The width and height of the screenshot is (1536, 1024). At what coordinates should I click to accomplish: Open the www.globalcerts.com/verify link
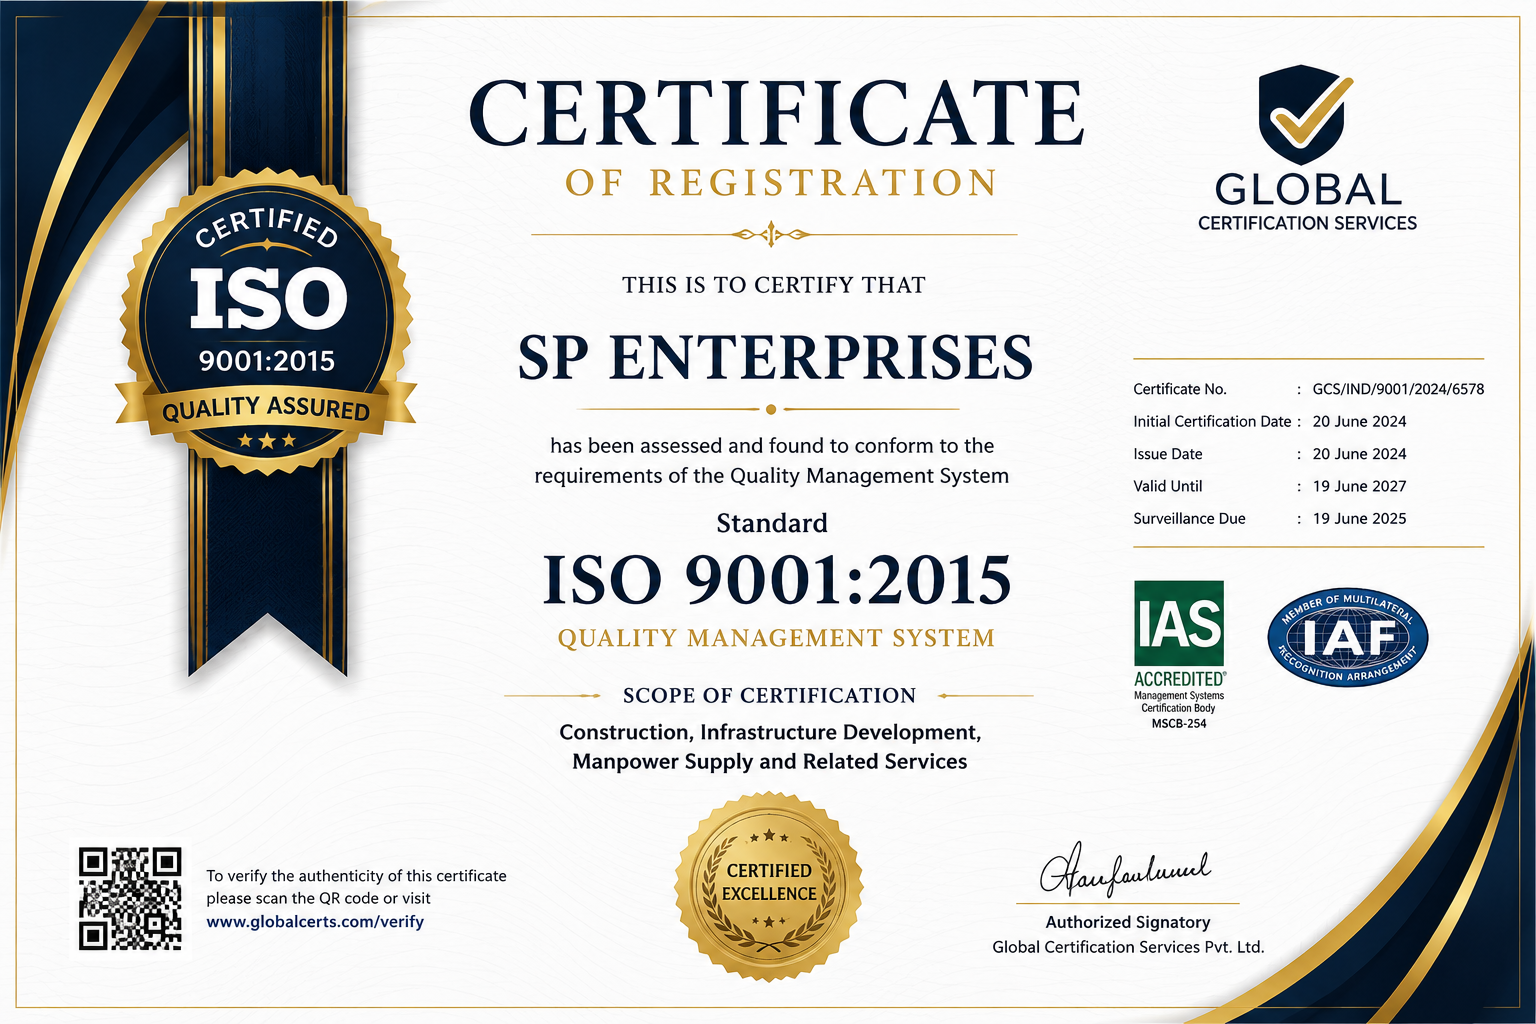315,922
